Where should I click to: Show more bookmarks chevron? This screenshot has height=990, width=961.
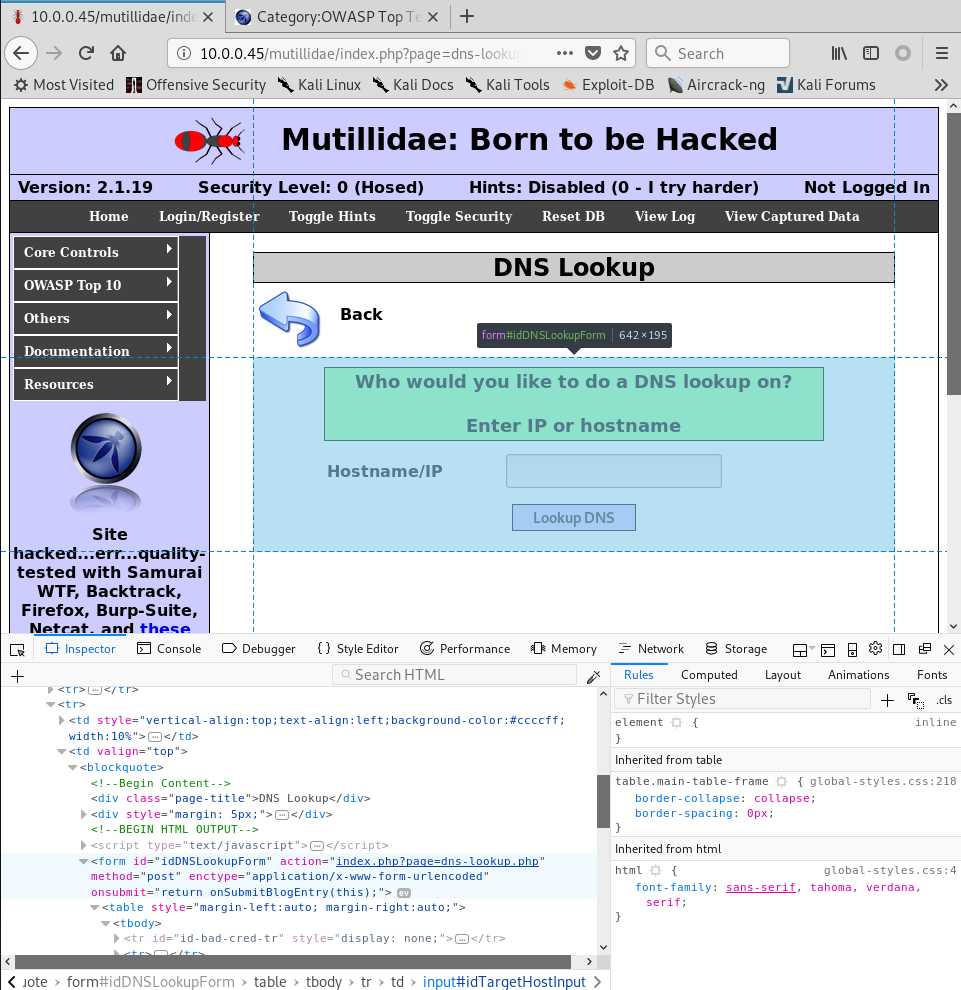tap(941, 85)
